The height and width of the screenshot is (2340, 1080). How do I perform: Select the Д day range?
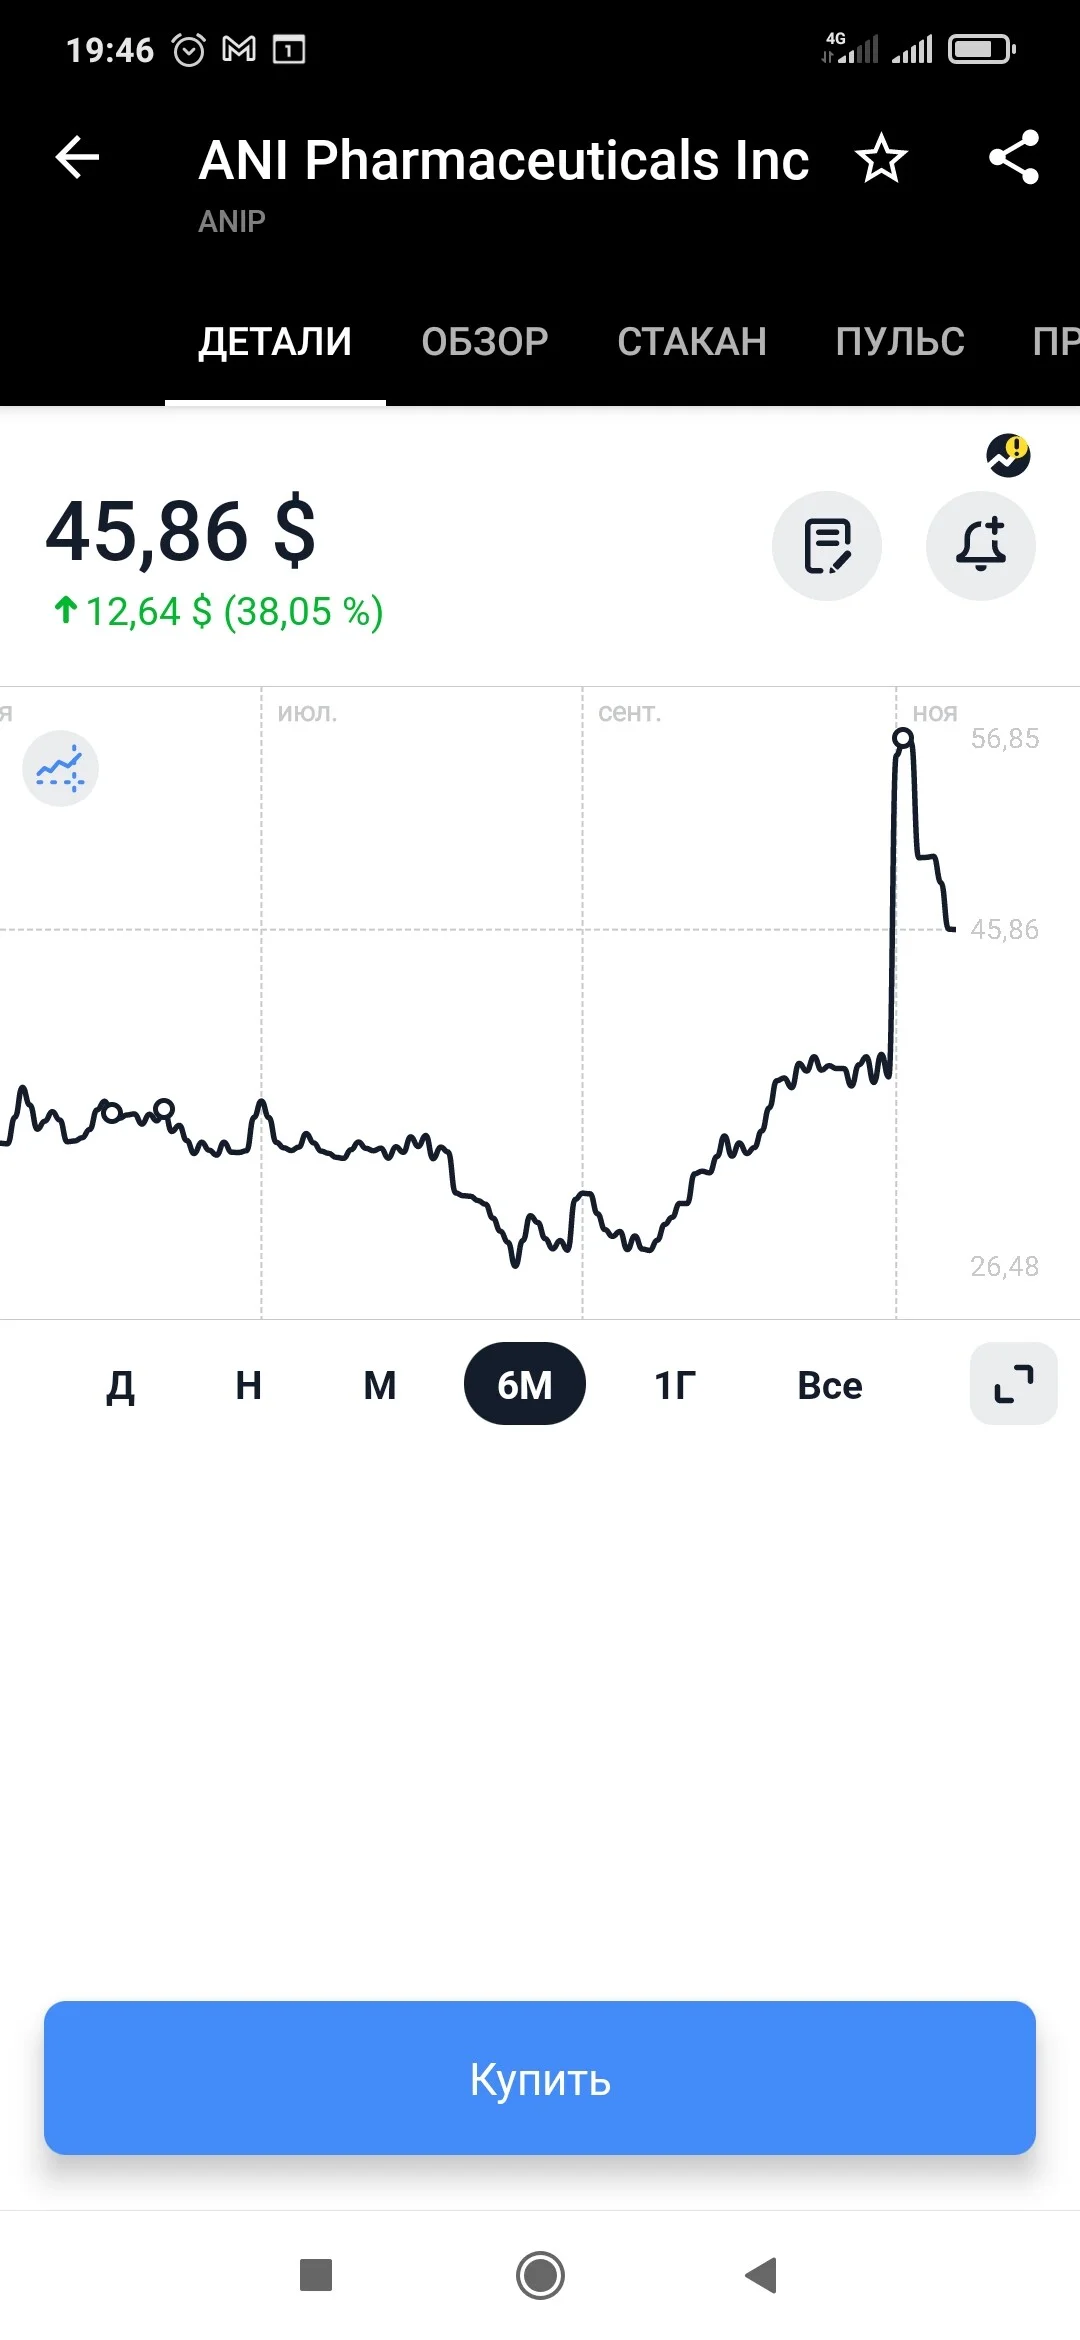tap(121, 1385)
